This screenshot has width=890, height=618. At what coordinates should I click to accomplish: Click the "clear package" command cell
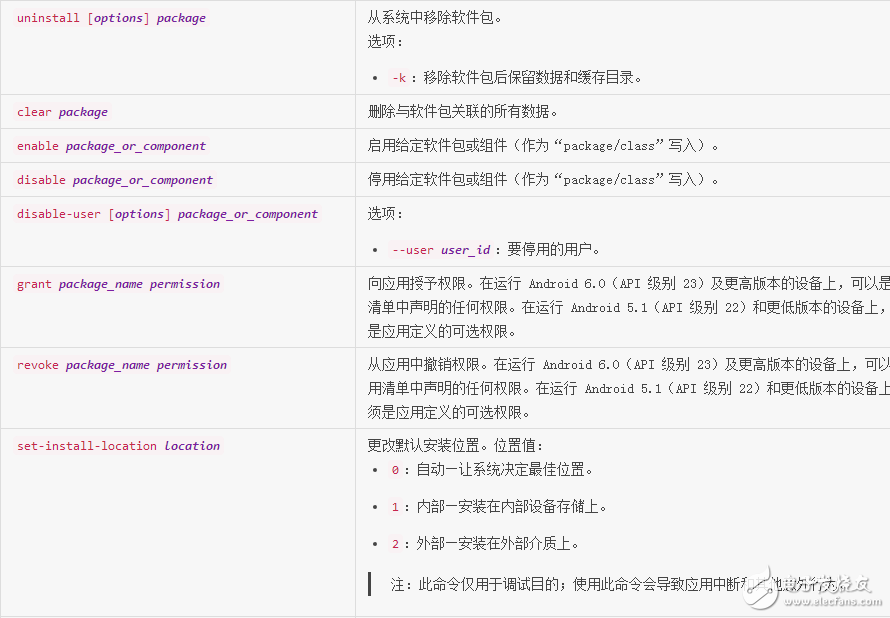62,112
